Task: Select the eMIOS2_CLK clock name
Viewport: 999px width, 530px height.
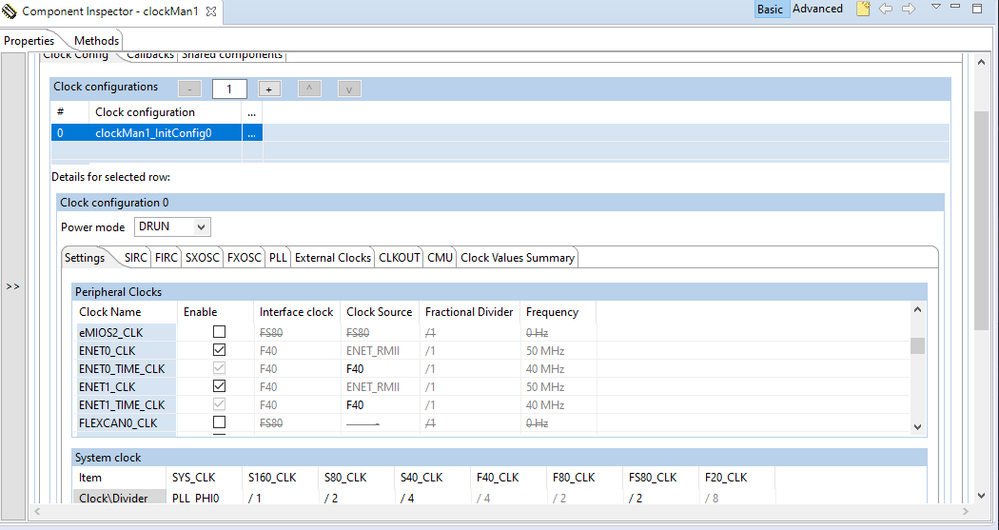Action: click(x=111, y=333)
